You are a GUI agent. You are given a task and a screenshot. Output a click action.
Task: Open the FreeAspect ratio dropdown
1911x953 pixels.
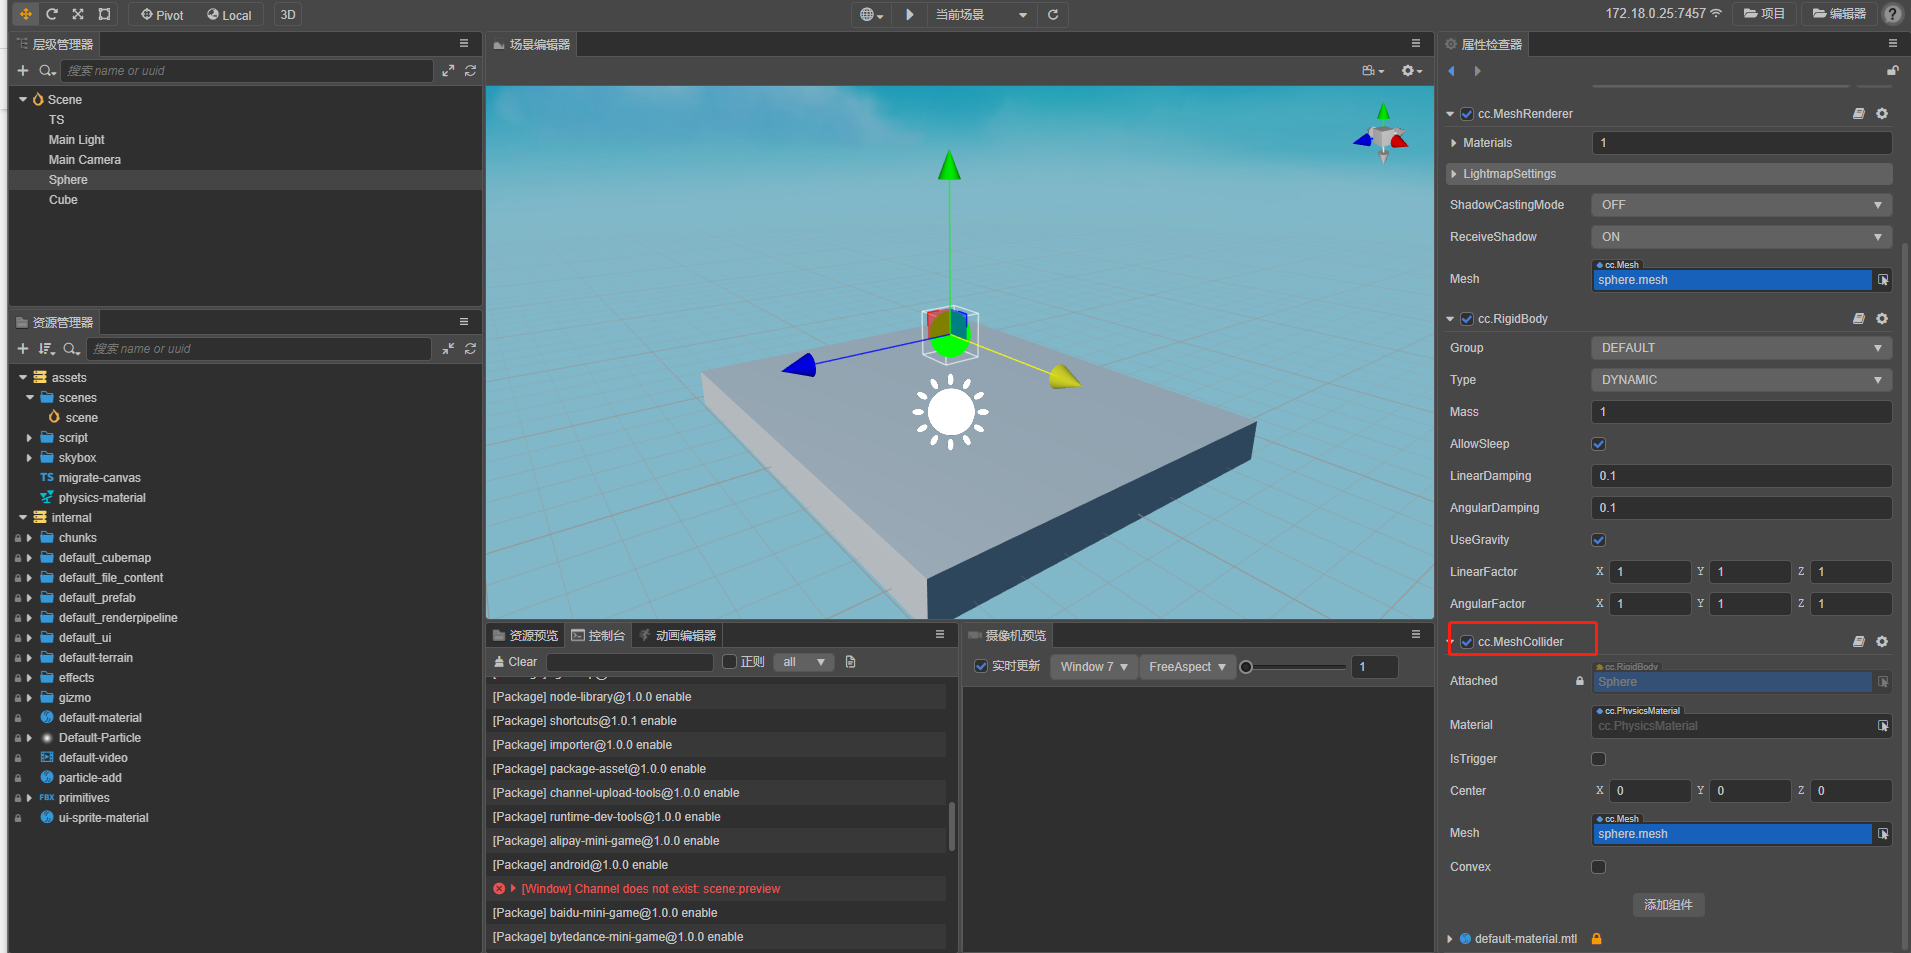[1187, 667]
